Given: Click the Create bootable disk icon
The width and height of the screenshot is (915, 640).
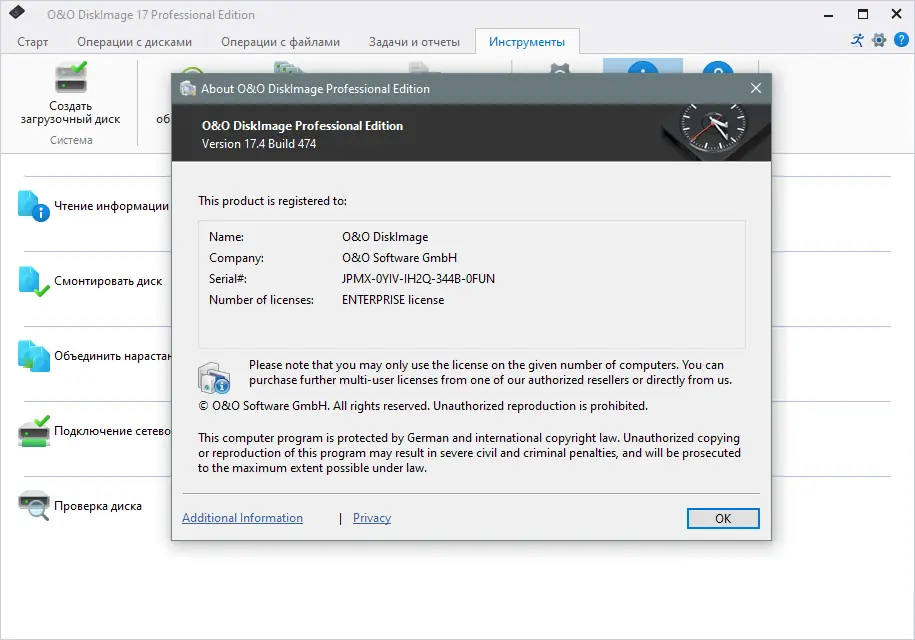Looking at the screenshot, I should pos(71,78).
